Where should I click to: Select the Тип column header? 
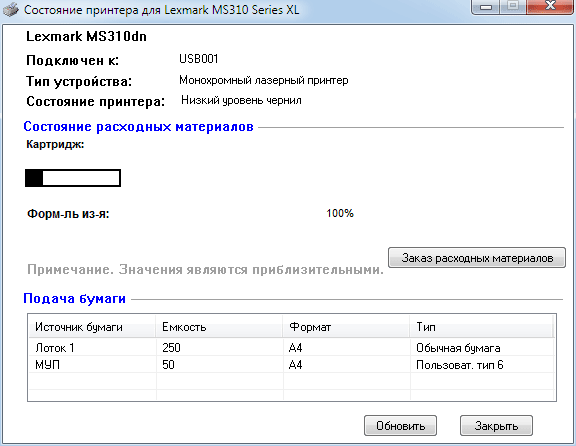coord(481,327)
